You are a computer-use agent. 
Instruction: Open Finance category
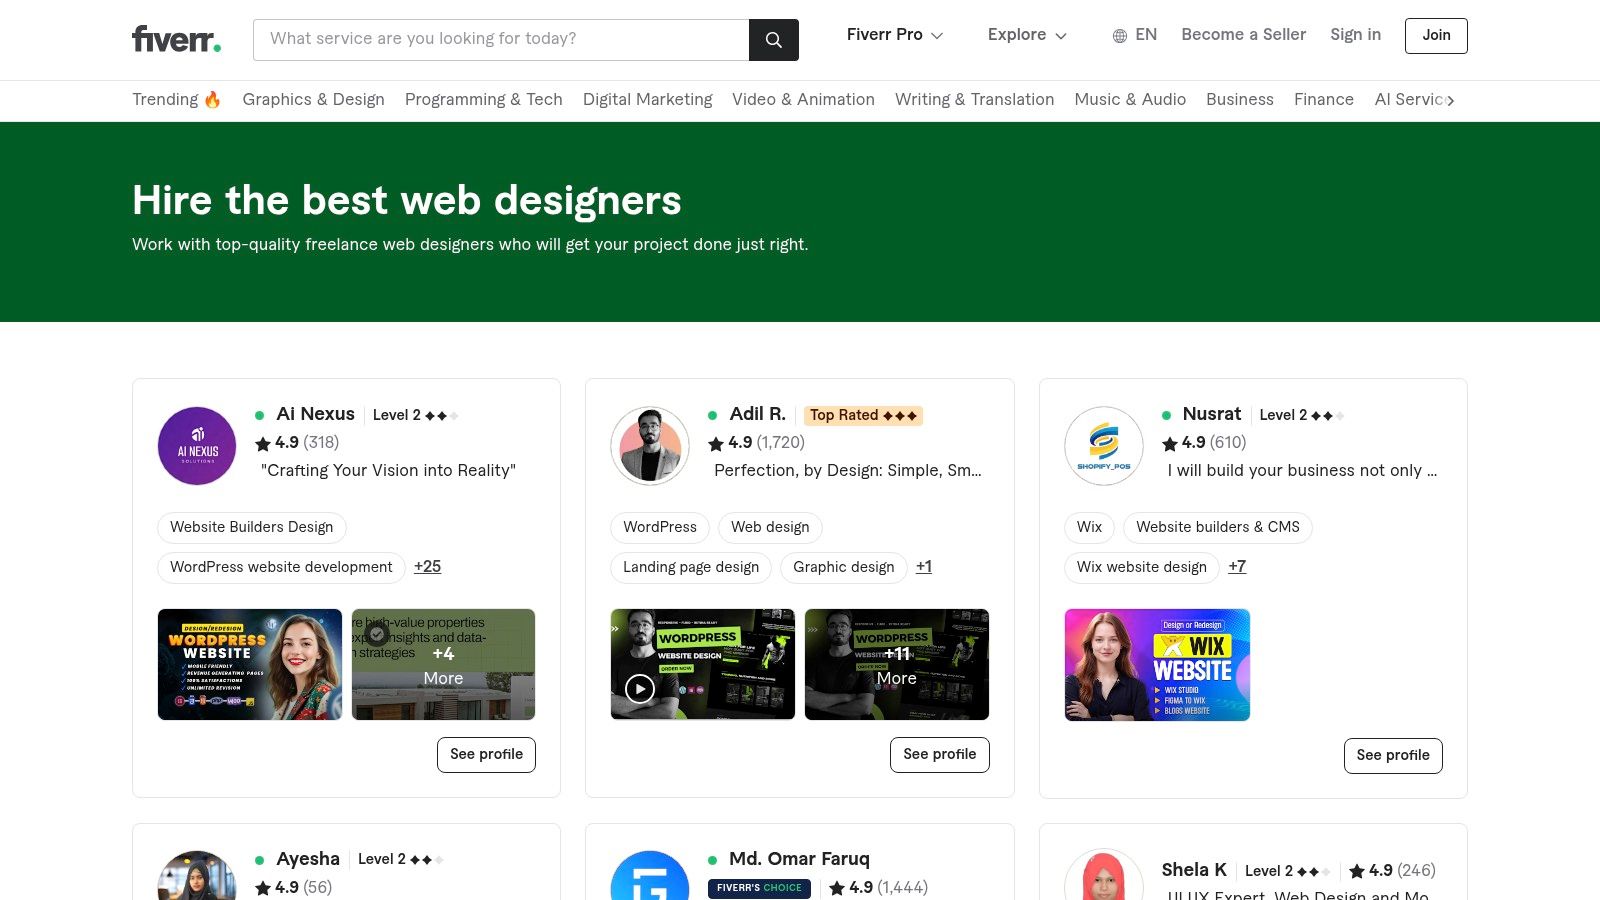tap(1324, 99)
